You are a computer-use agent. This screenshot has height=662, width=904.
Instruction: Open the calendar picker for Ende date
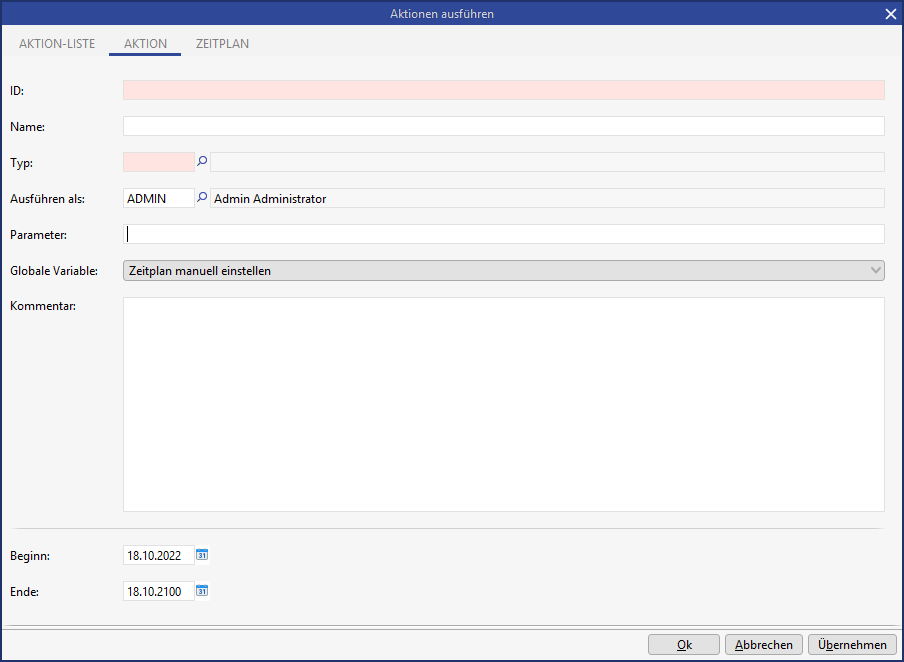coord(202,591)
